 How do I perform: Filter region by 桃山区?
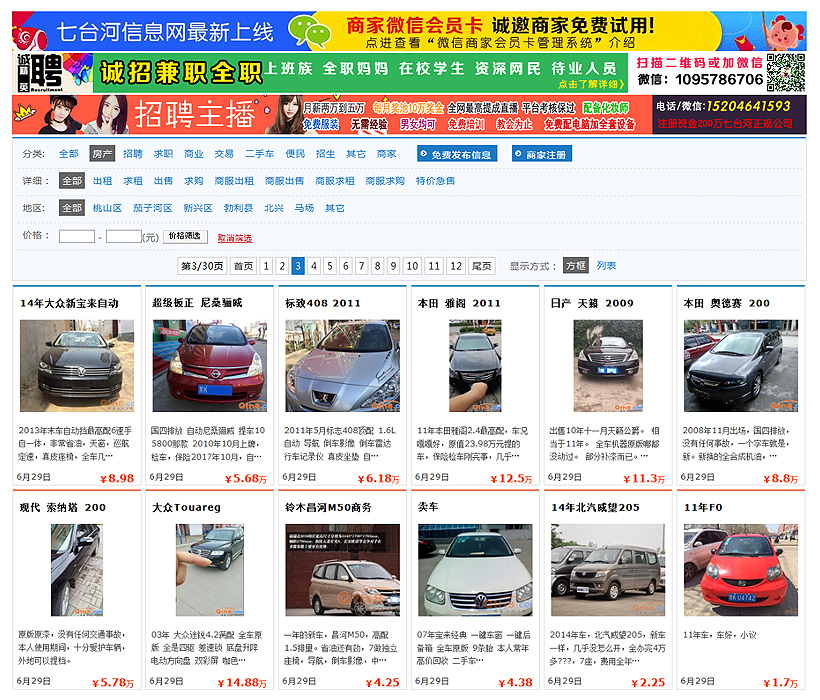coord(107,208)
